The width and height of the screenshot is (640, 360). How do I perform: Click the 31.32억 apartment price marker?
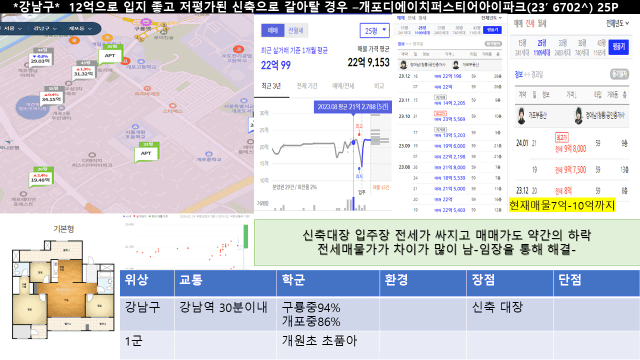point(84,71)
